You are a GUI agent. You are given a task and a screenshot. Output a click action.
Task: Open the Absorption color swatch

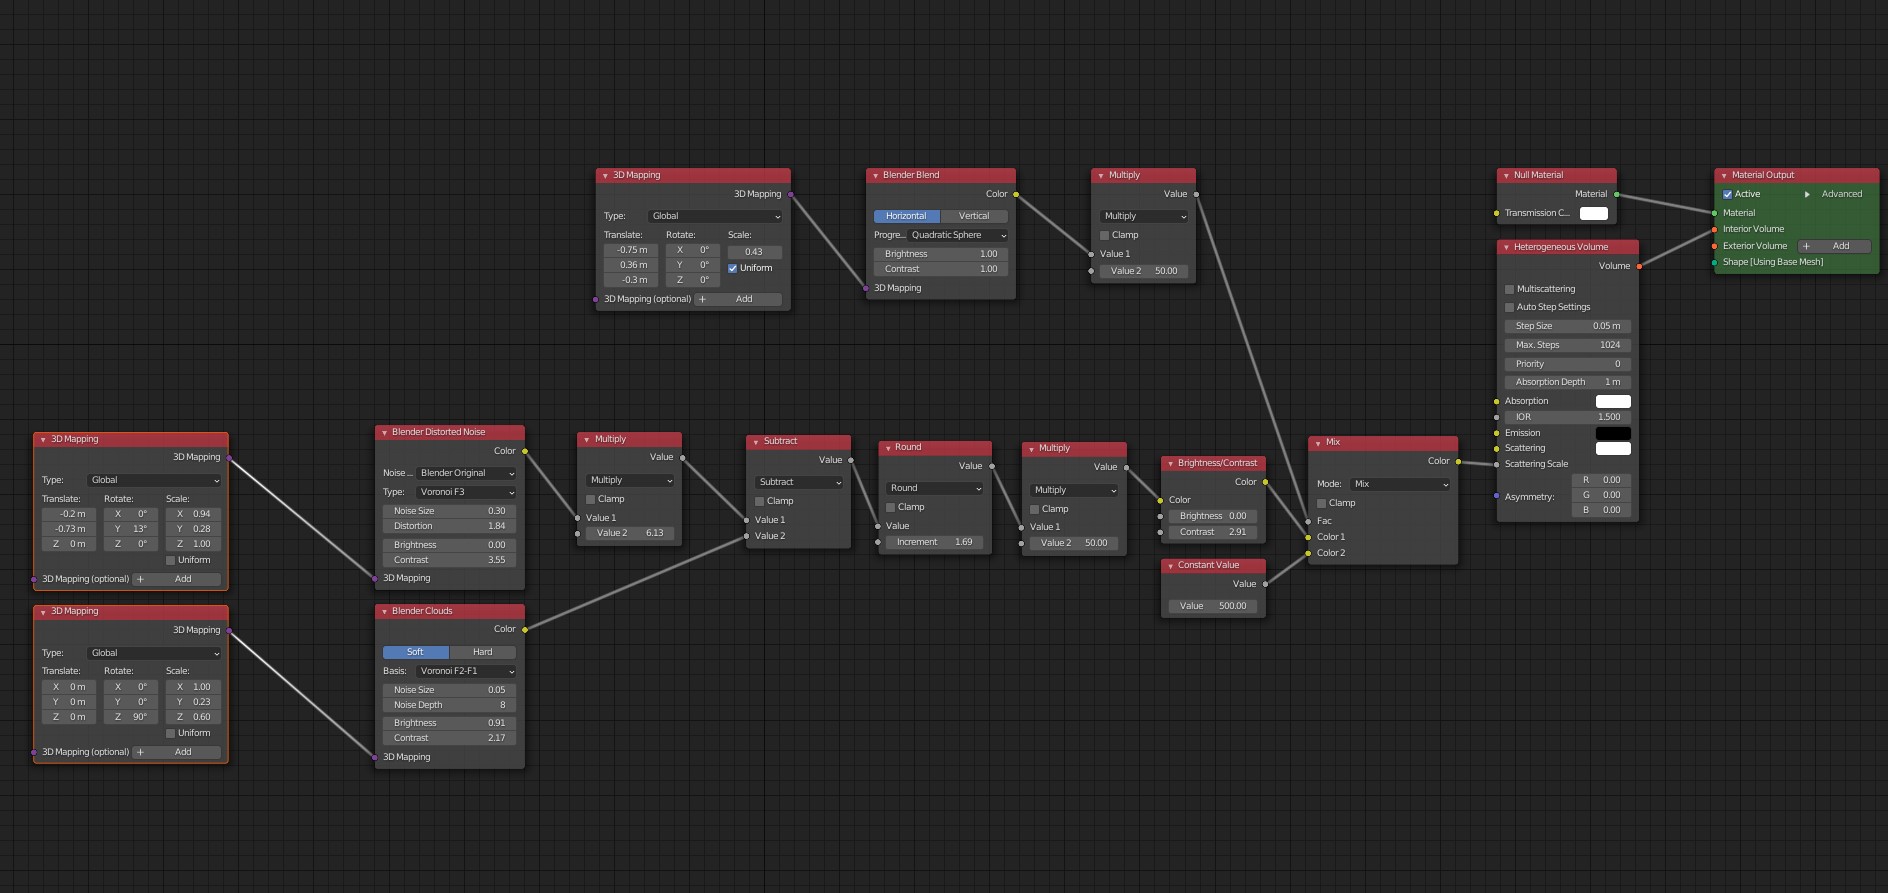coord(1612,401)
